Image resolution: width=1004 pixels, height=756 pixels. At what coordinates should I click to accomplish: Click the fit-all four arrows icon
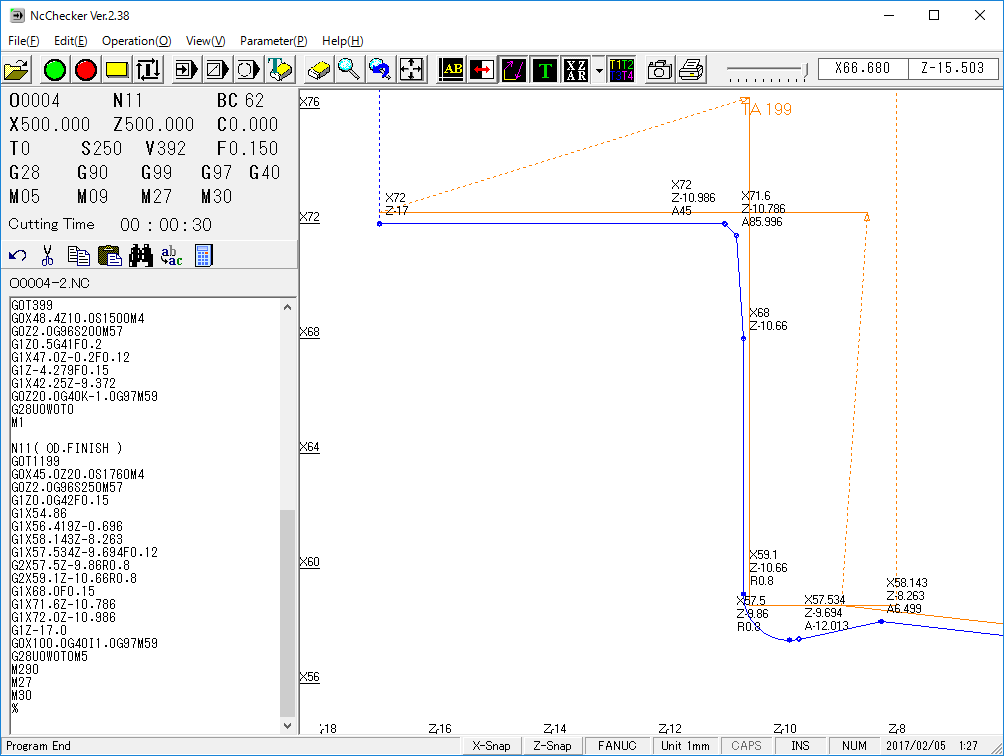[x=412, y=69]
